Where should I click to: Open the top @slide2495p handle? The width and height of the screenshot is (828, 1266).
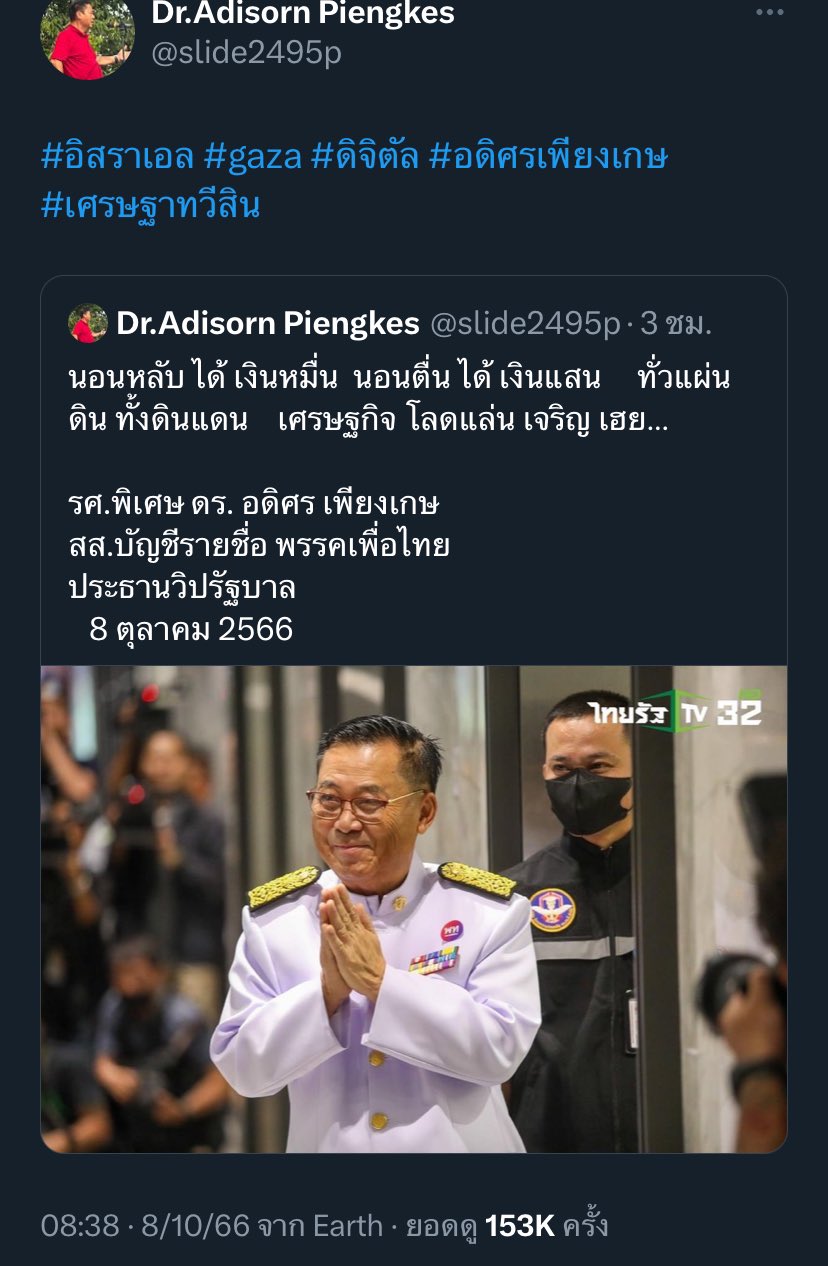pos(246,52)
